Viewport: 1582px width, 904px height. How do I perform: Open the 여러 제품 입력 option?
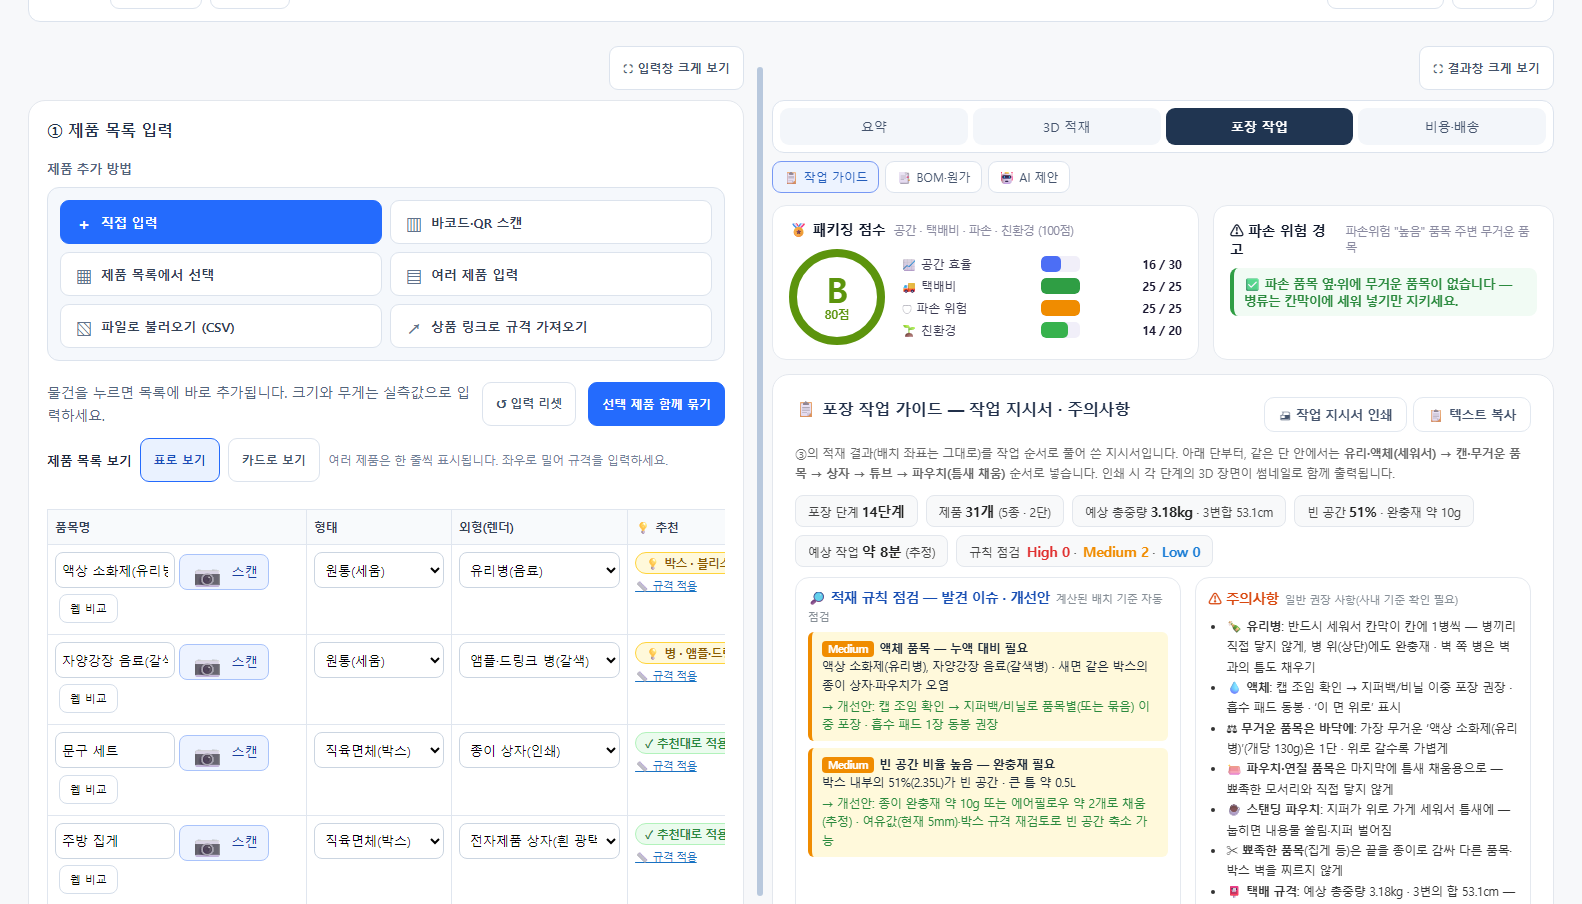click(551, 274)
